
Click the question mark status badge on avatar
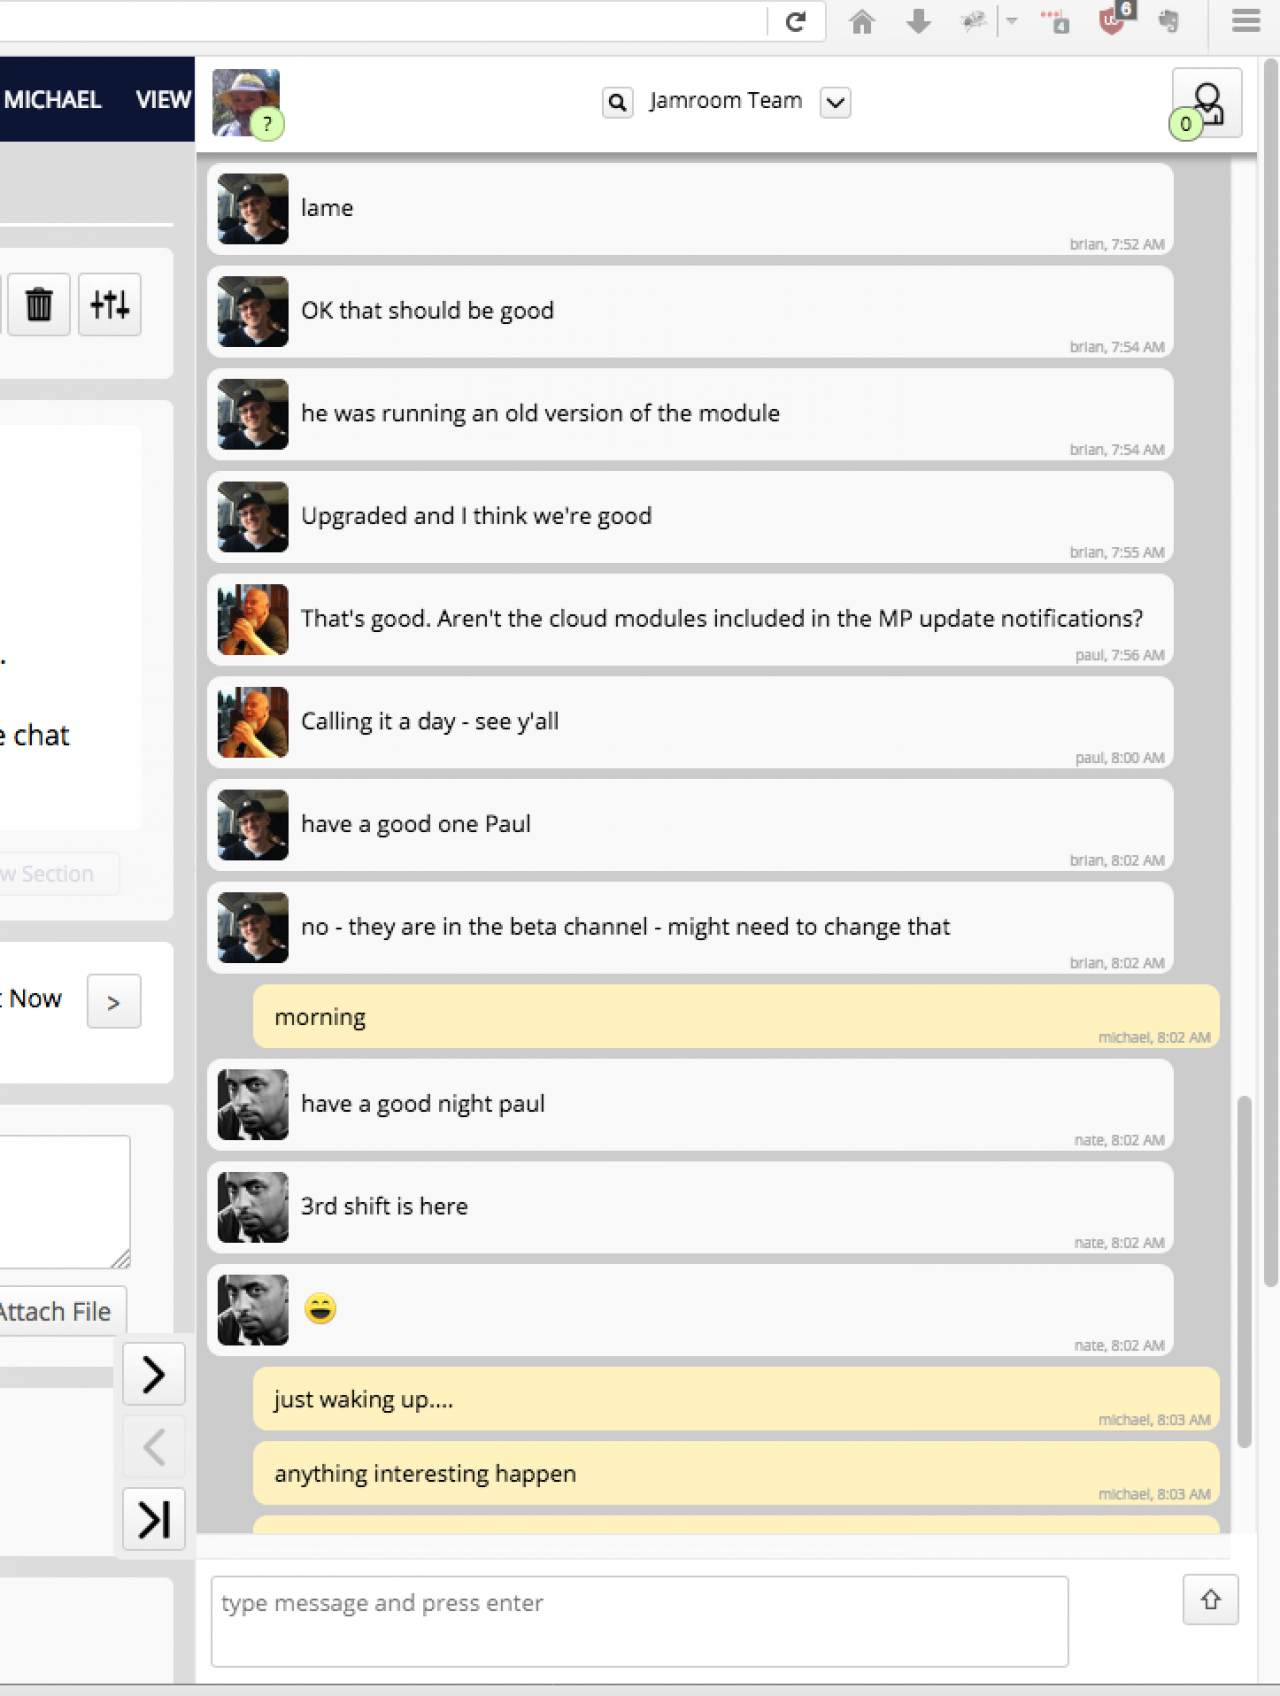267,124
